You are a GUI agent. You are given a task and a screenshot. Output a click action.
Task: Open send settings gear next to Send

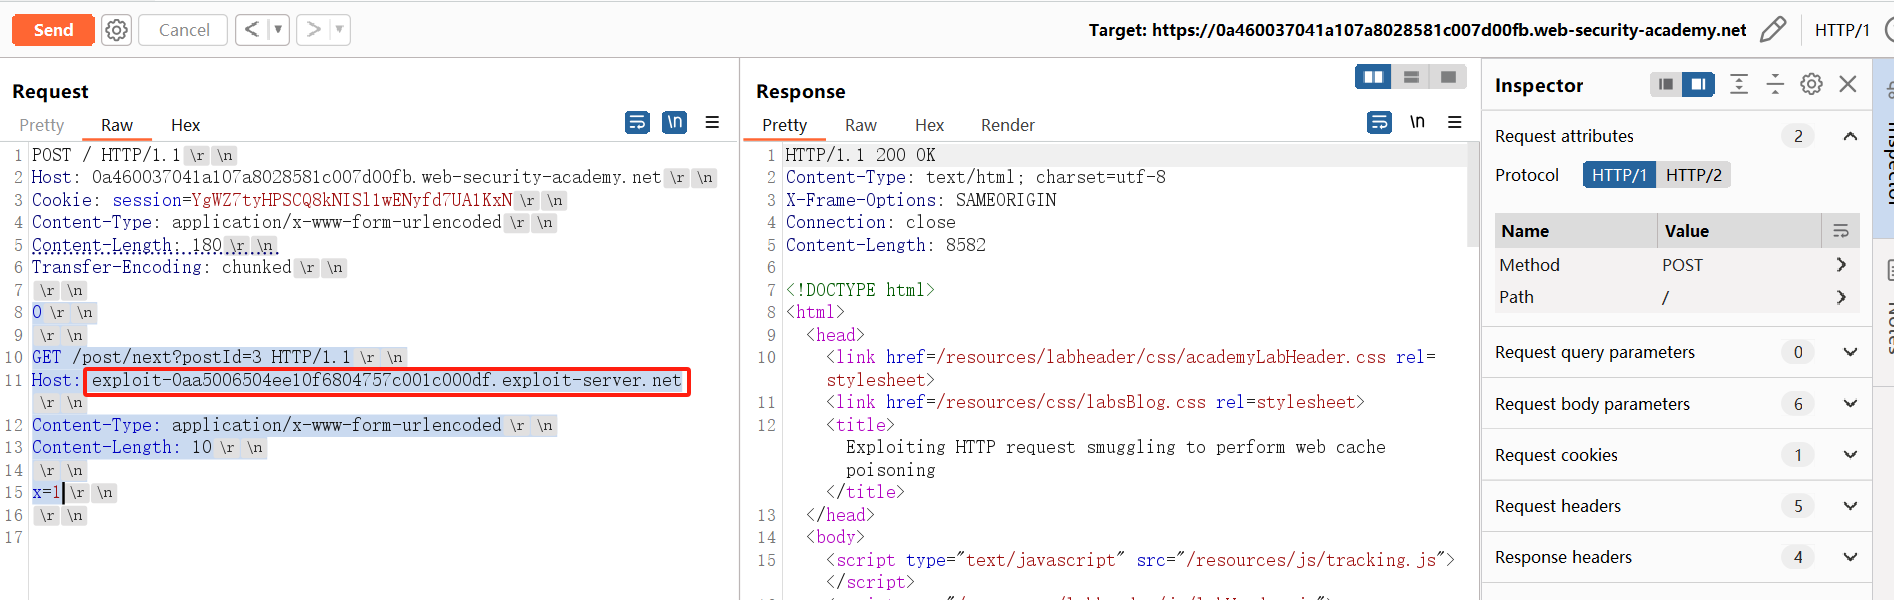tap(117, 30)
